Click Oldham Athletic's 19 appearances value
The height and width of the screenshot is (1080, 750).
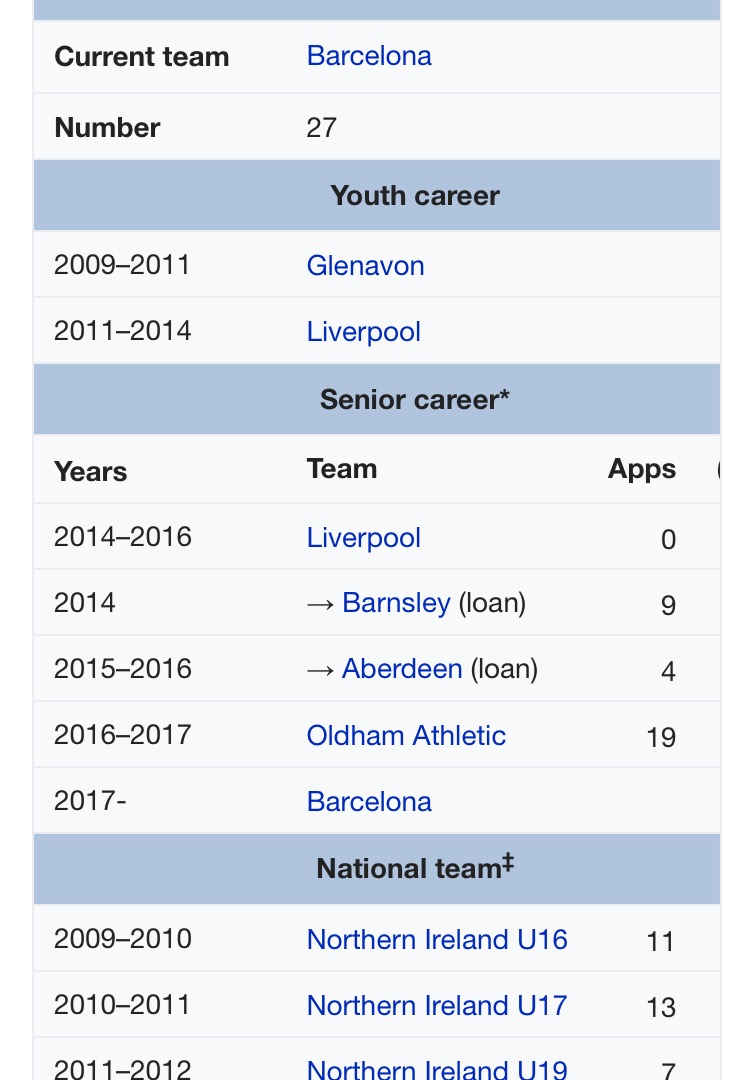[661, 738]
